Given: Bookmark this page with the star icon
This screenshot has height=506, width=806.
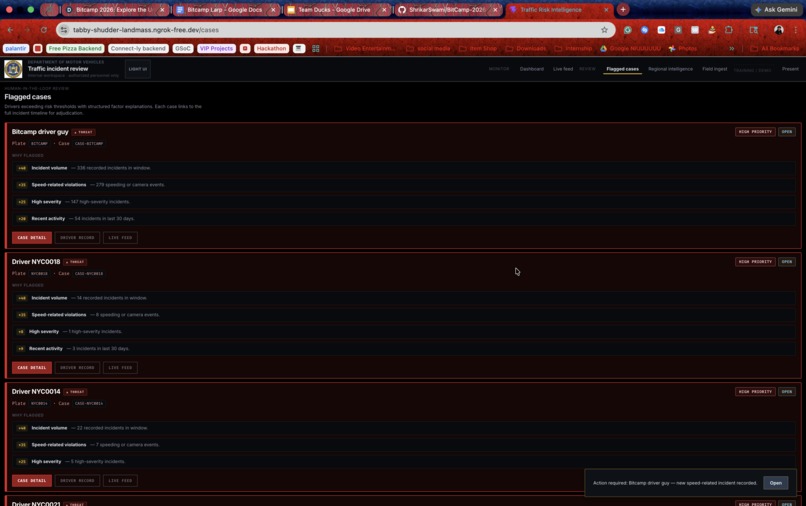Looking at the screenshot, I should 604,30.
